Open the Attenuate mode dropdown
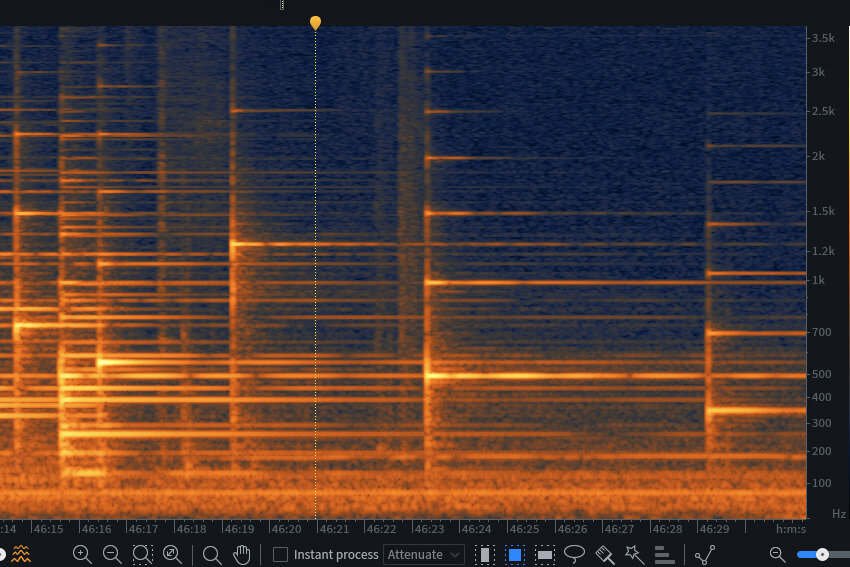 (424, 555)
